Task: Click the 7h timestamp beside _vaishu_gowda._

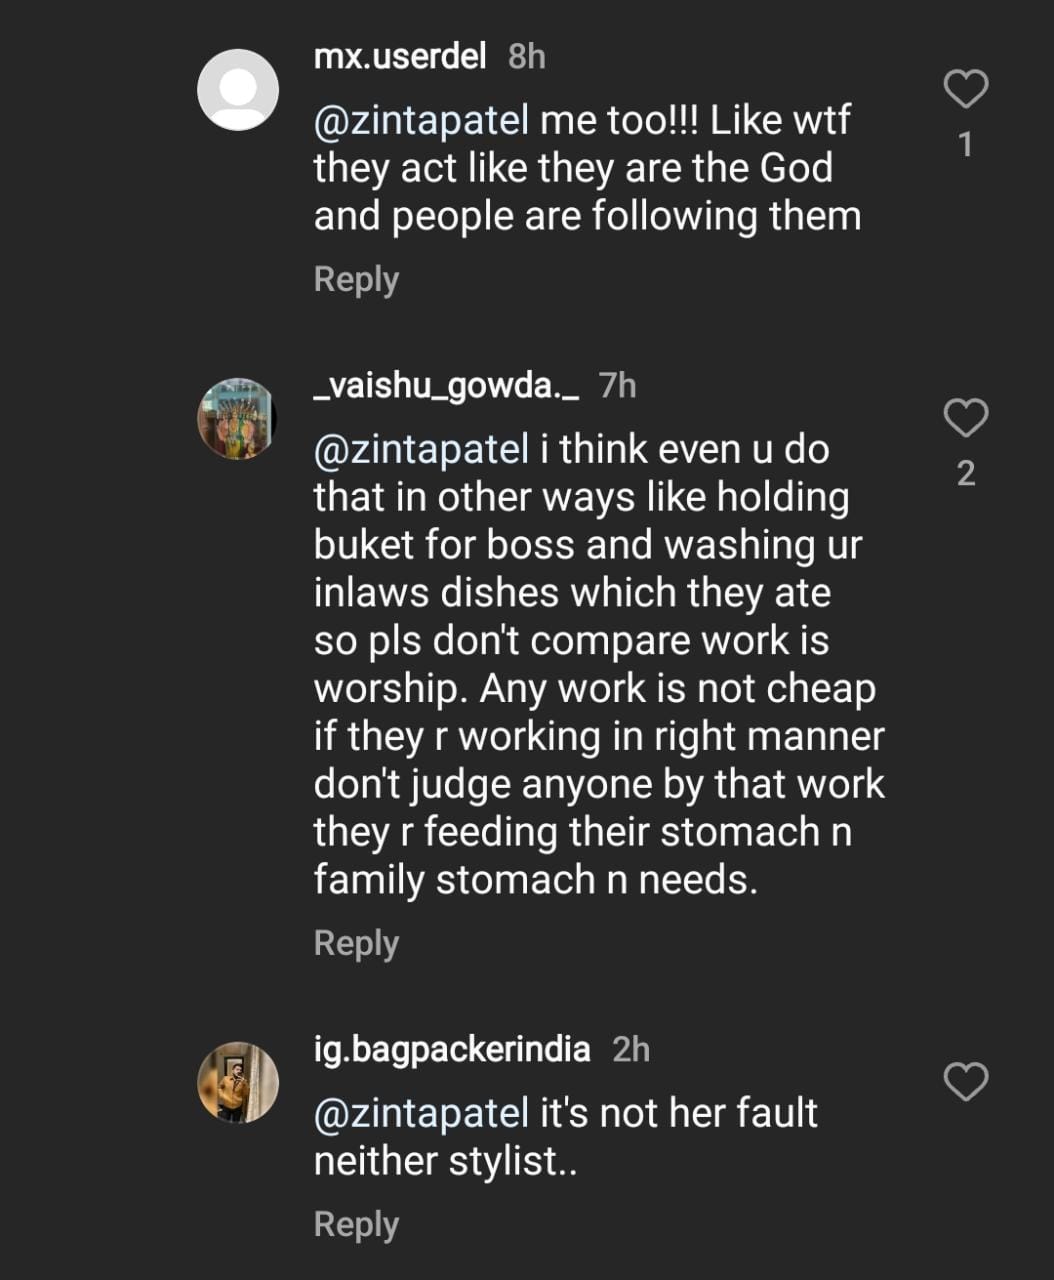Action: pos(617,386)
